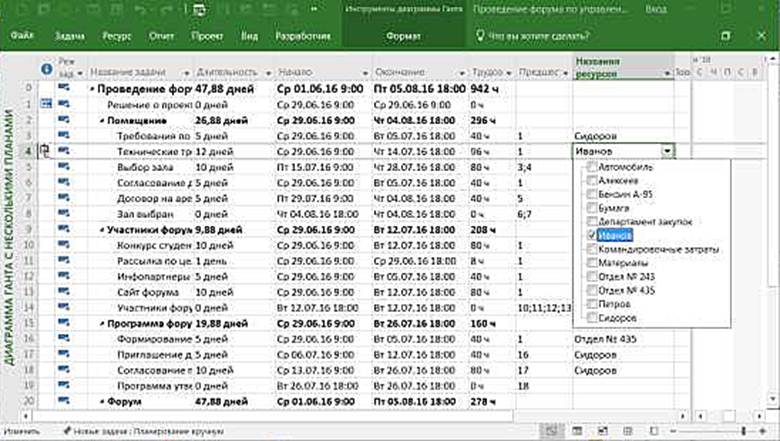Uncheck the Иванов resource checkbox
The width and height of the screenshot is (780, 441).
[592, 236]
